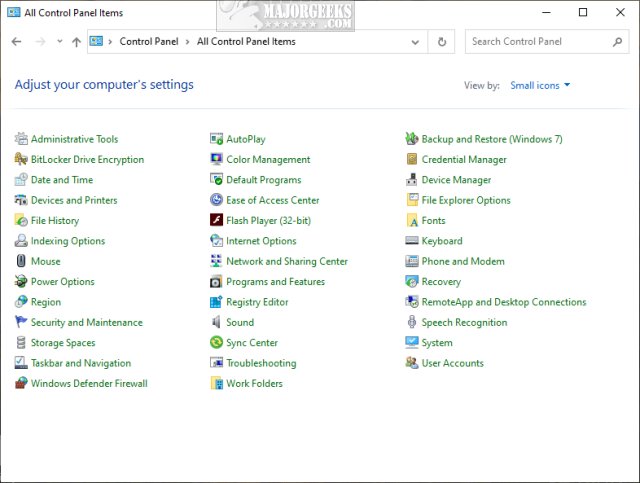Open the Network and Sharing Center link

pos(287,262)
